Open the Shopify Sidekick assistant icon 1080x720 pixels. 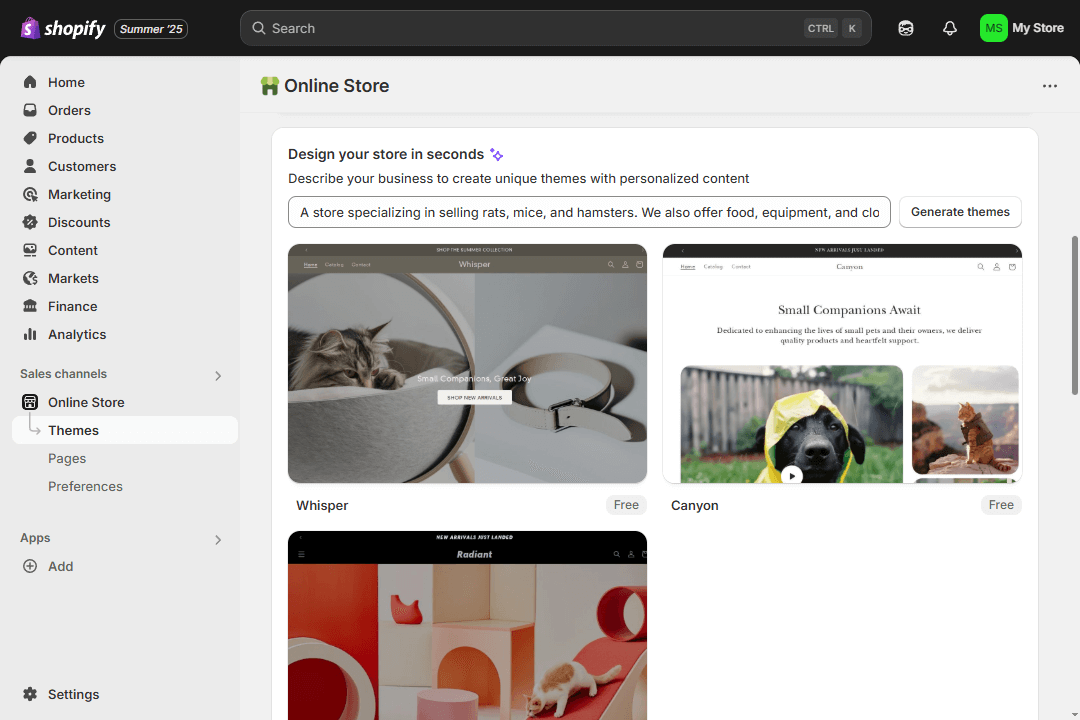906,28
